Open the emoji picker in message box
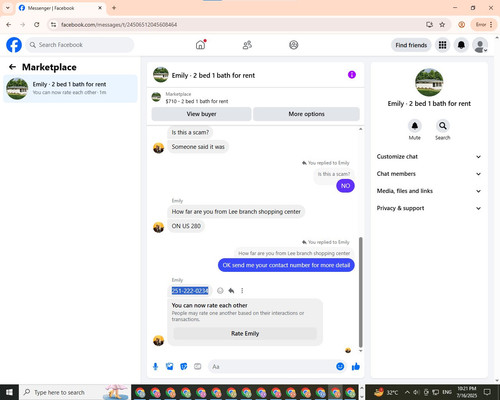 [x=340, y=367]
